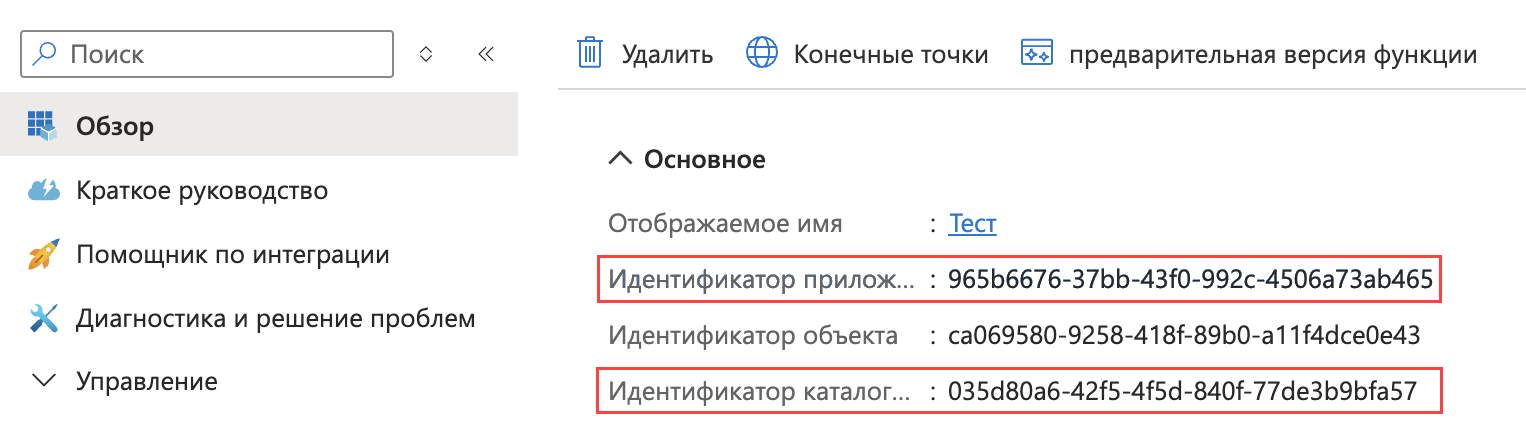
Task: Click the globe Конечные точки icon
Action: pos(762,54)
